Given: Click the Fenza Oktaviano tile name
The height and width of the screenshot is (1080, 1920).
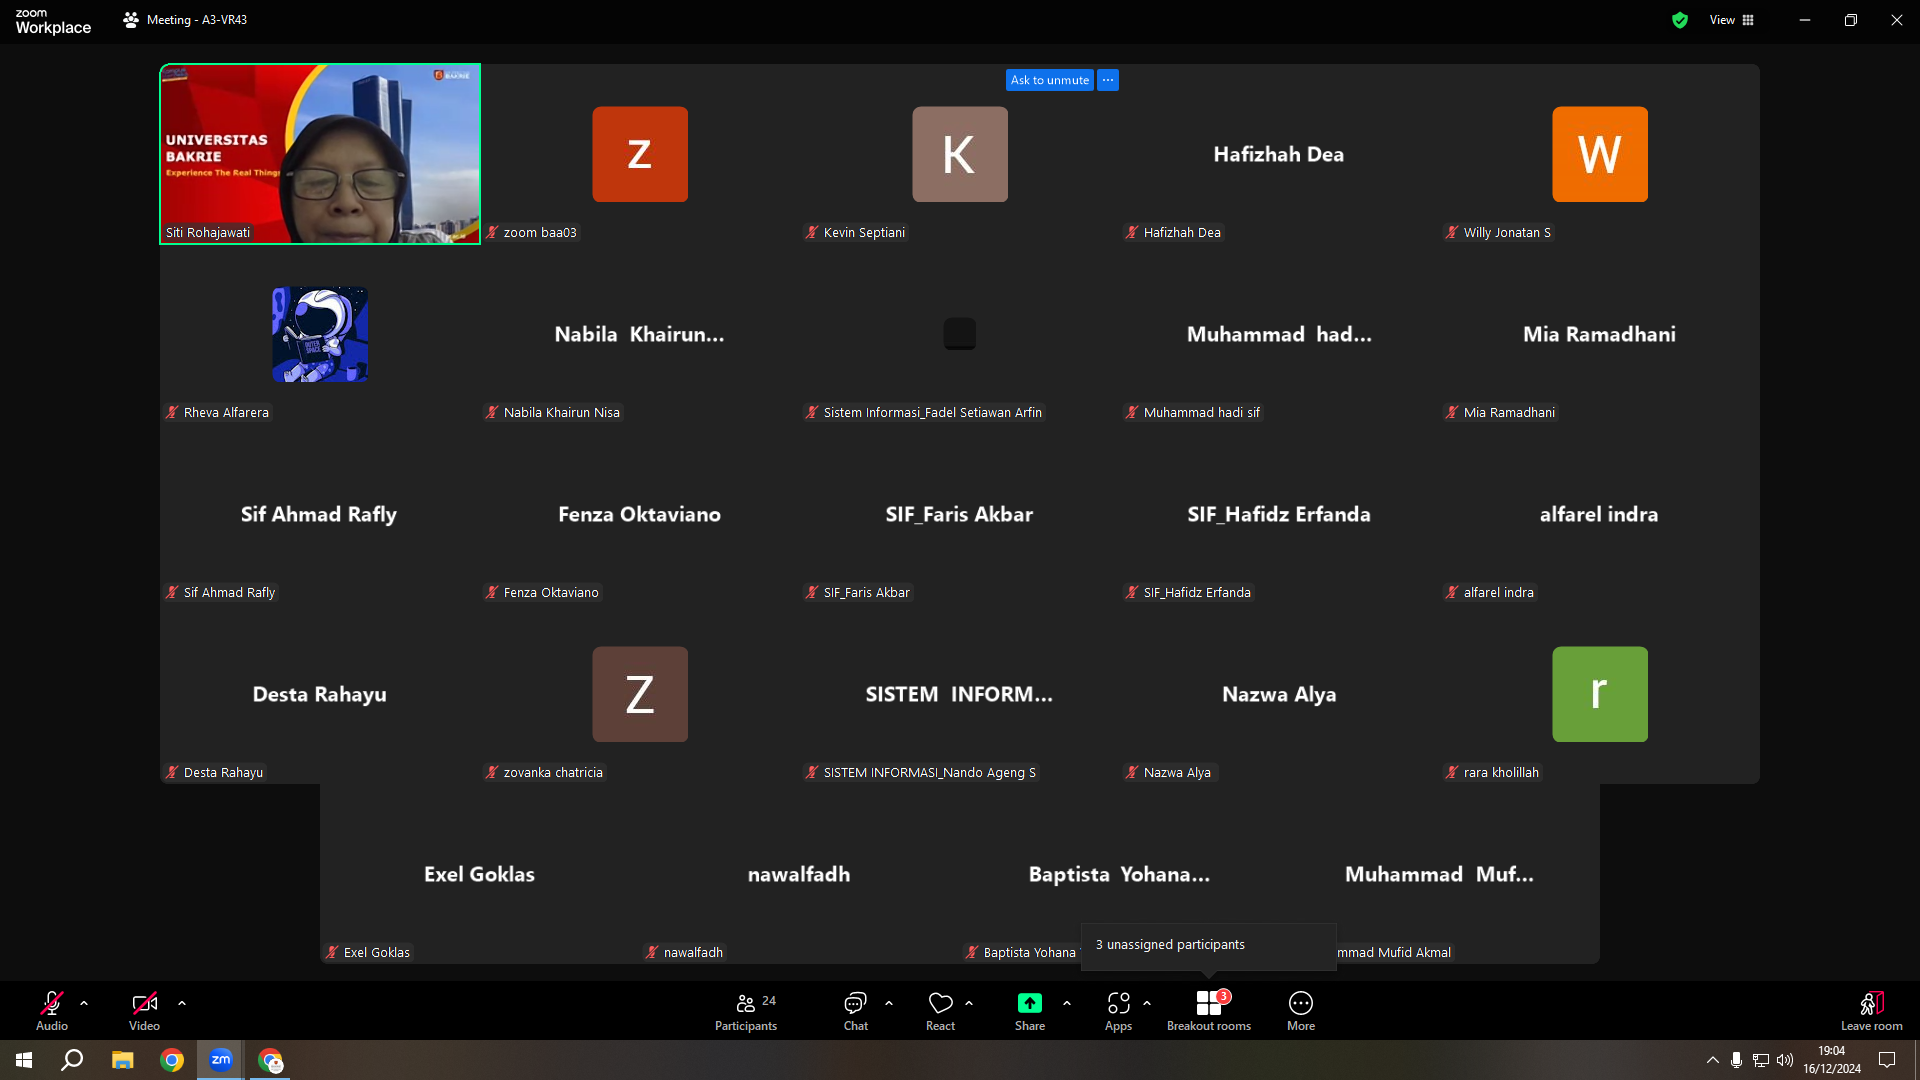Looking at the screenshot, I should pyautogui.click(x=639, y=514).
